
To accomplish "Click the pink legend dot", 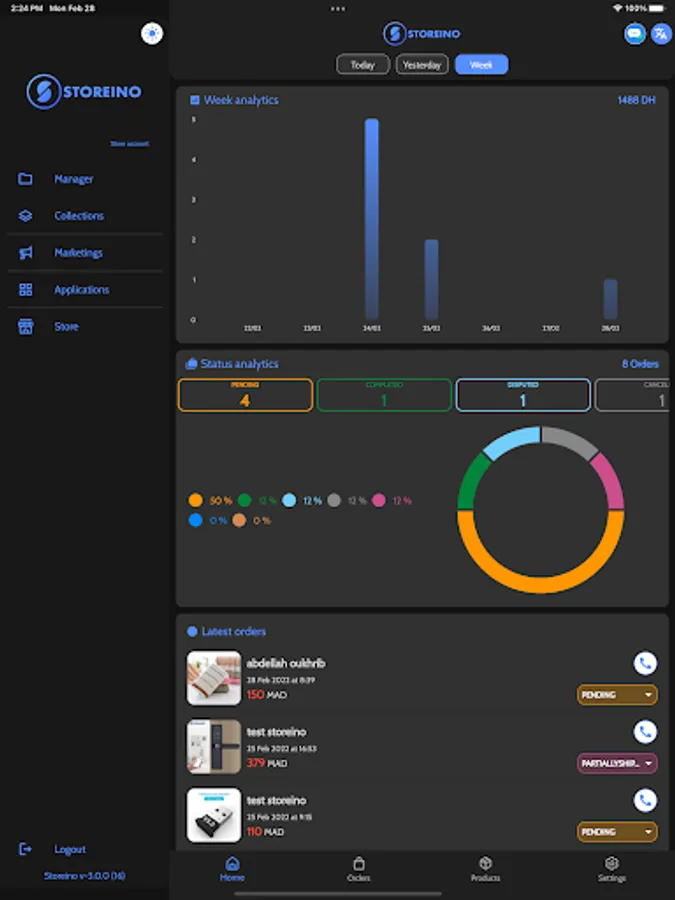I will [379, 501].
